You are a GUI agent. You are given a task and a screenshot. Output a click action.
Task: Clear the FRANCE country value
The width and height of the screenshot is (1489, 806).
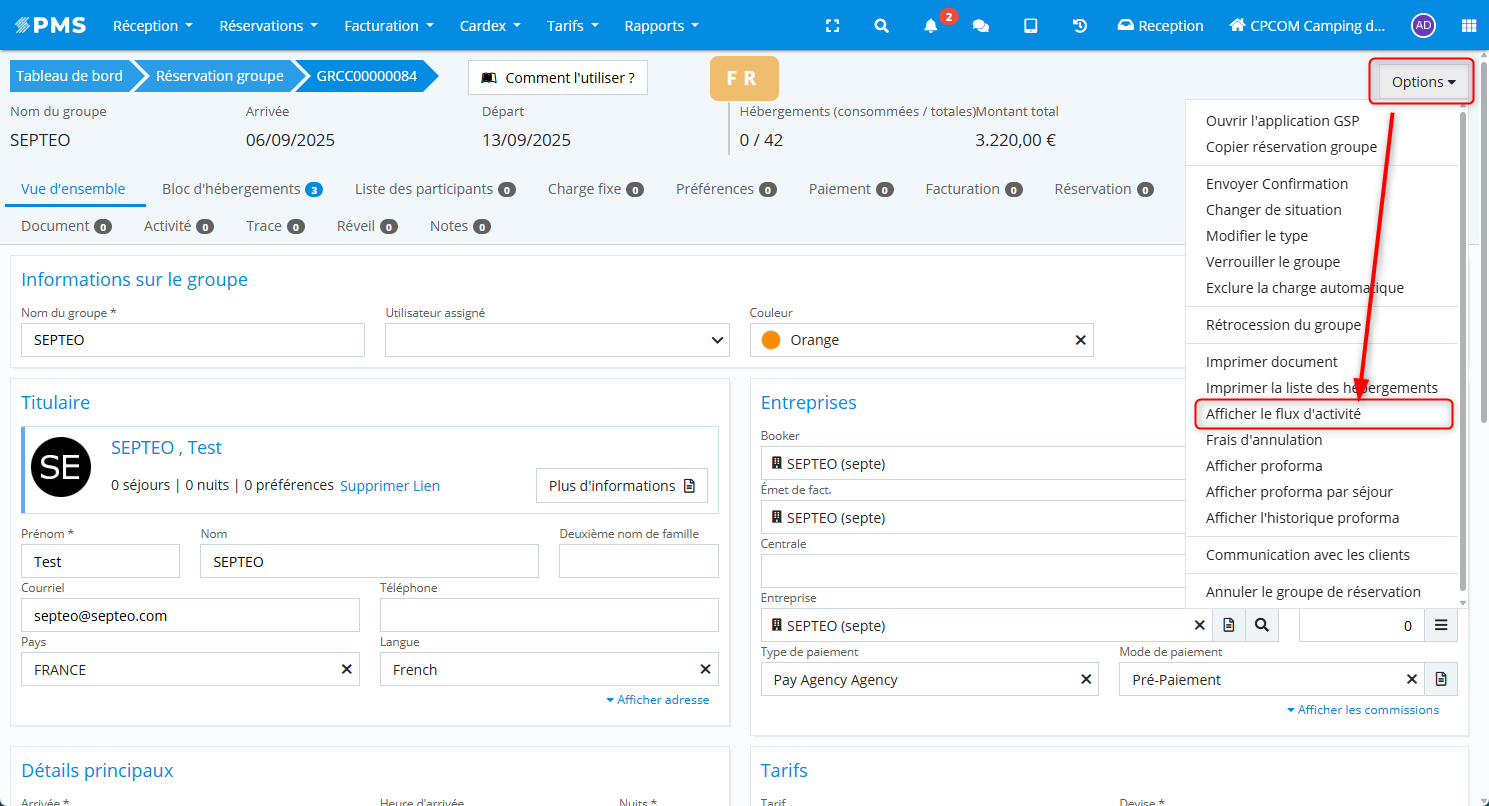347,669
